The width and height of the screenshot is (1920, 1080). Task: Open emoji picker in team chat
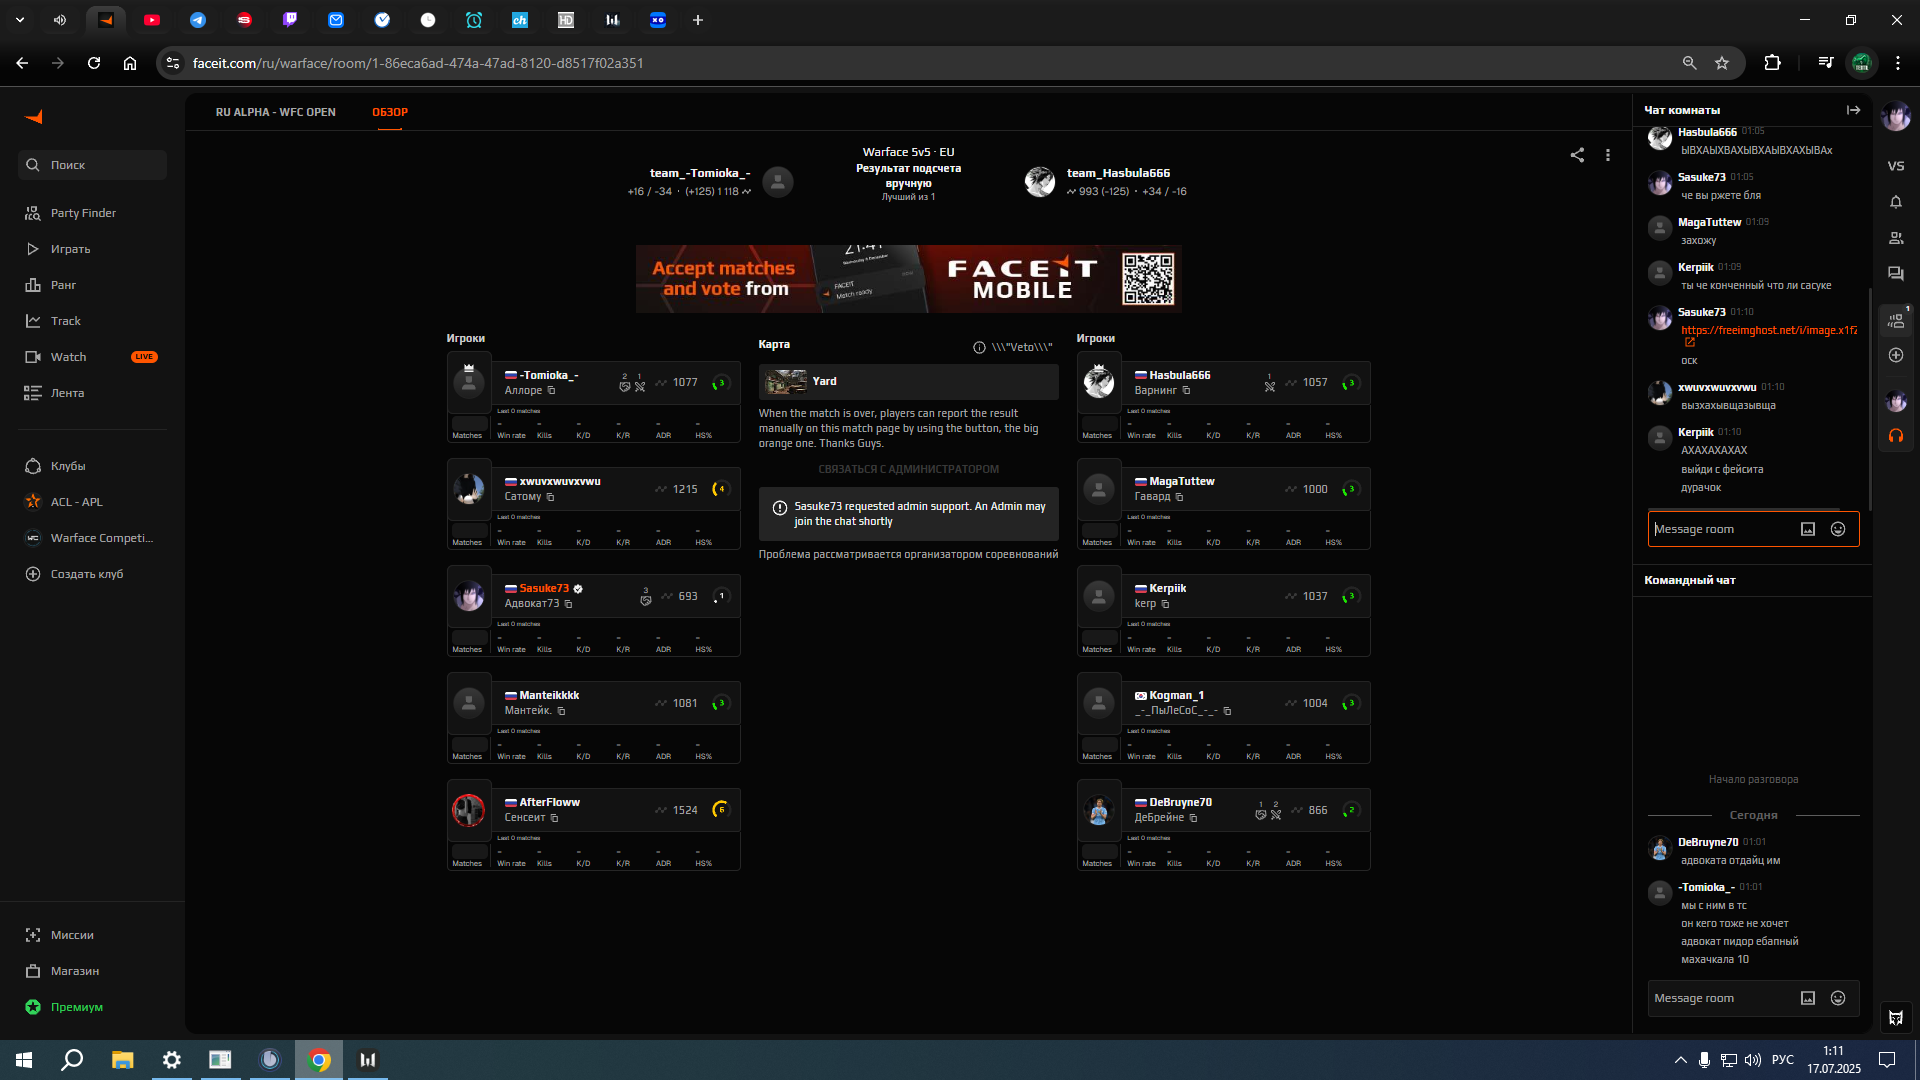(1838, 998)
